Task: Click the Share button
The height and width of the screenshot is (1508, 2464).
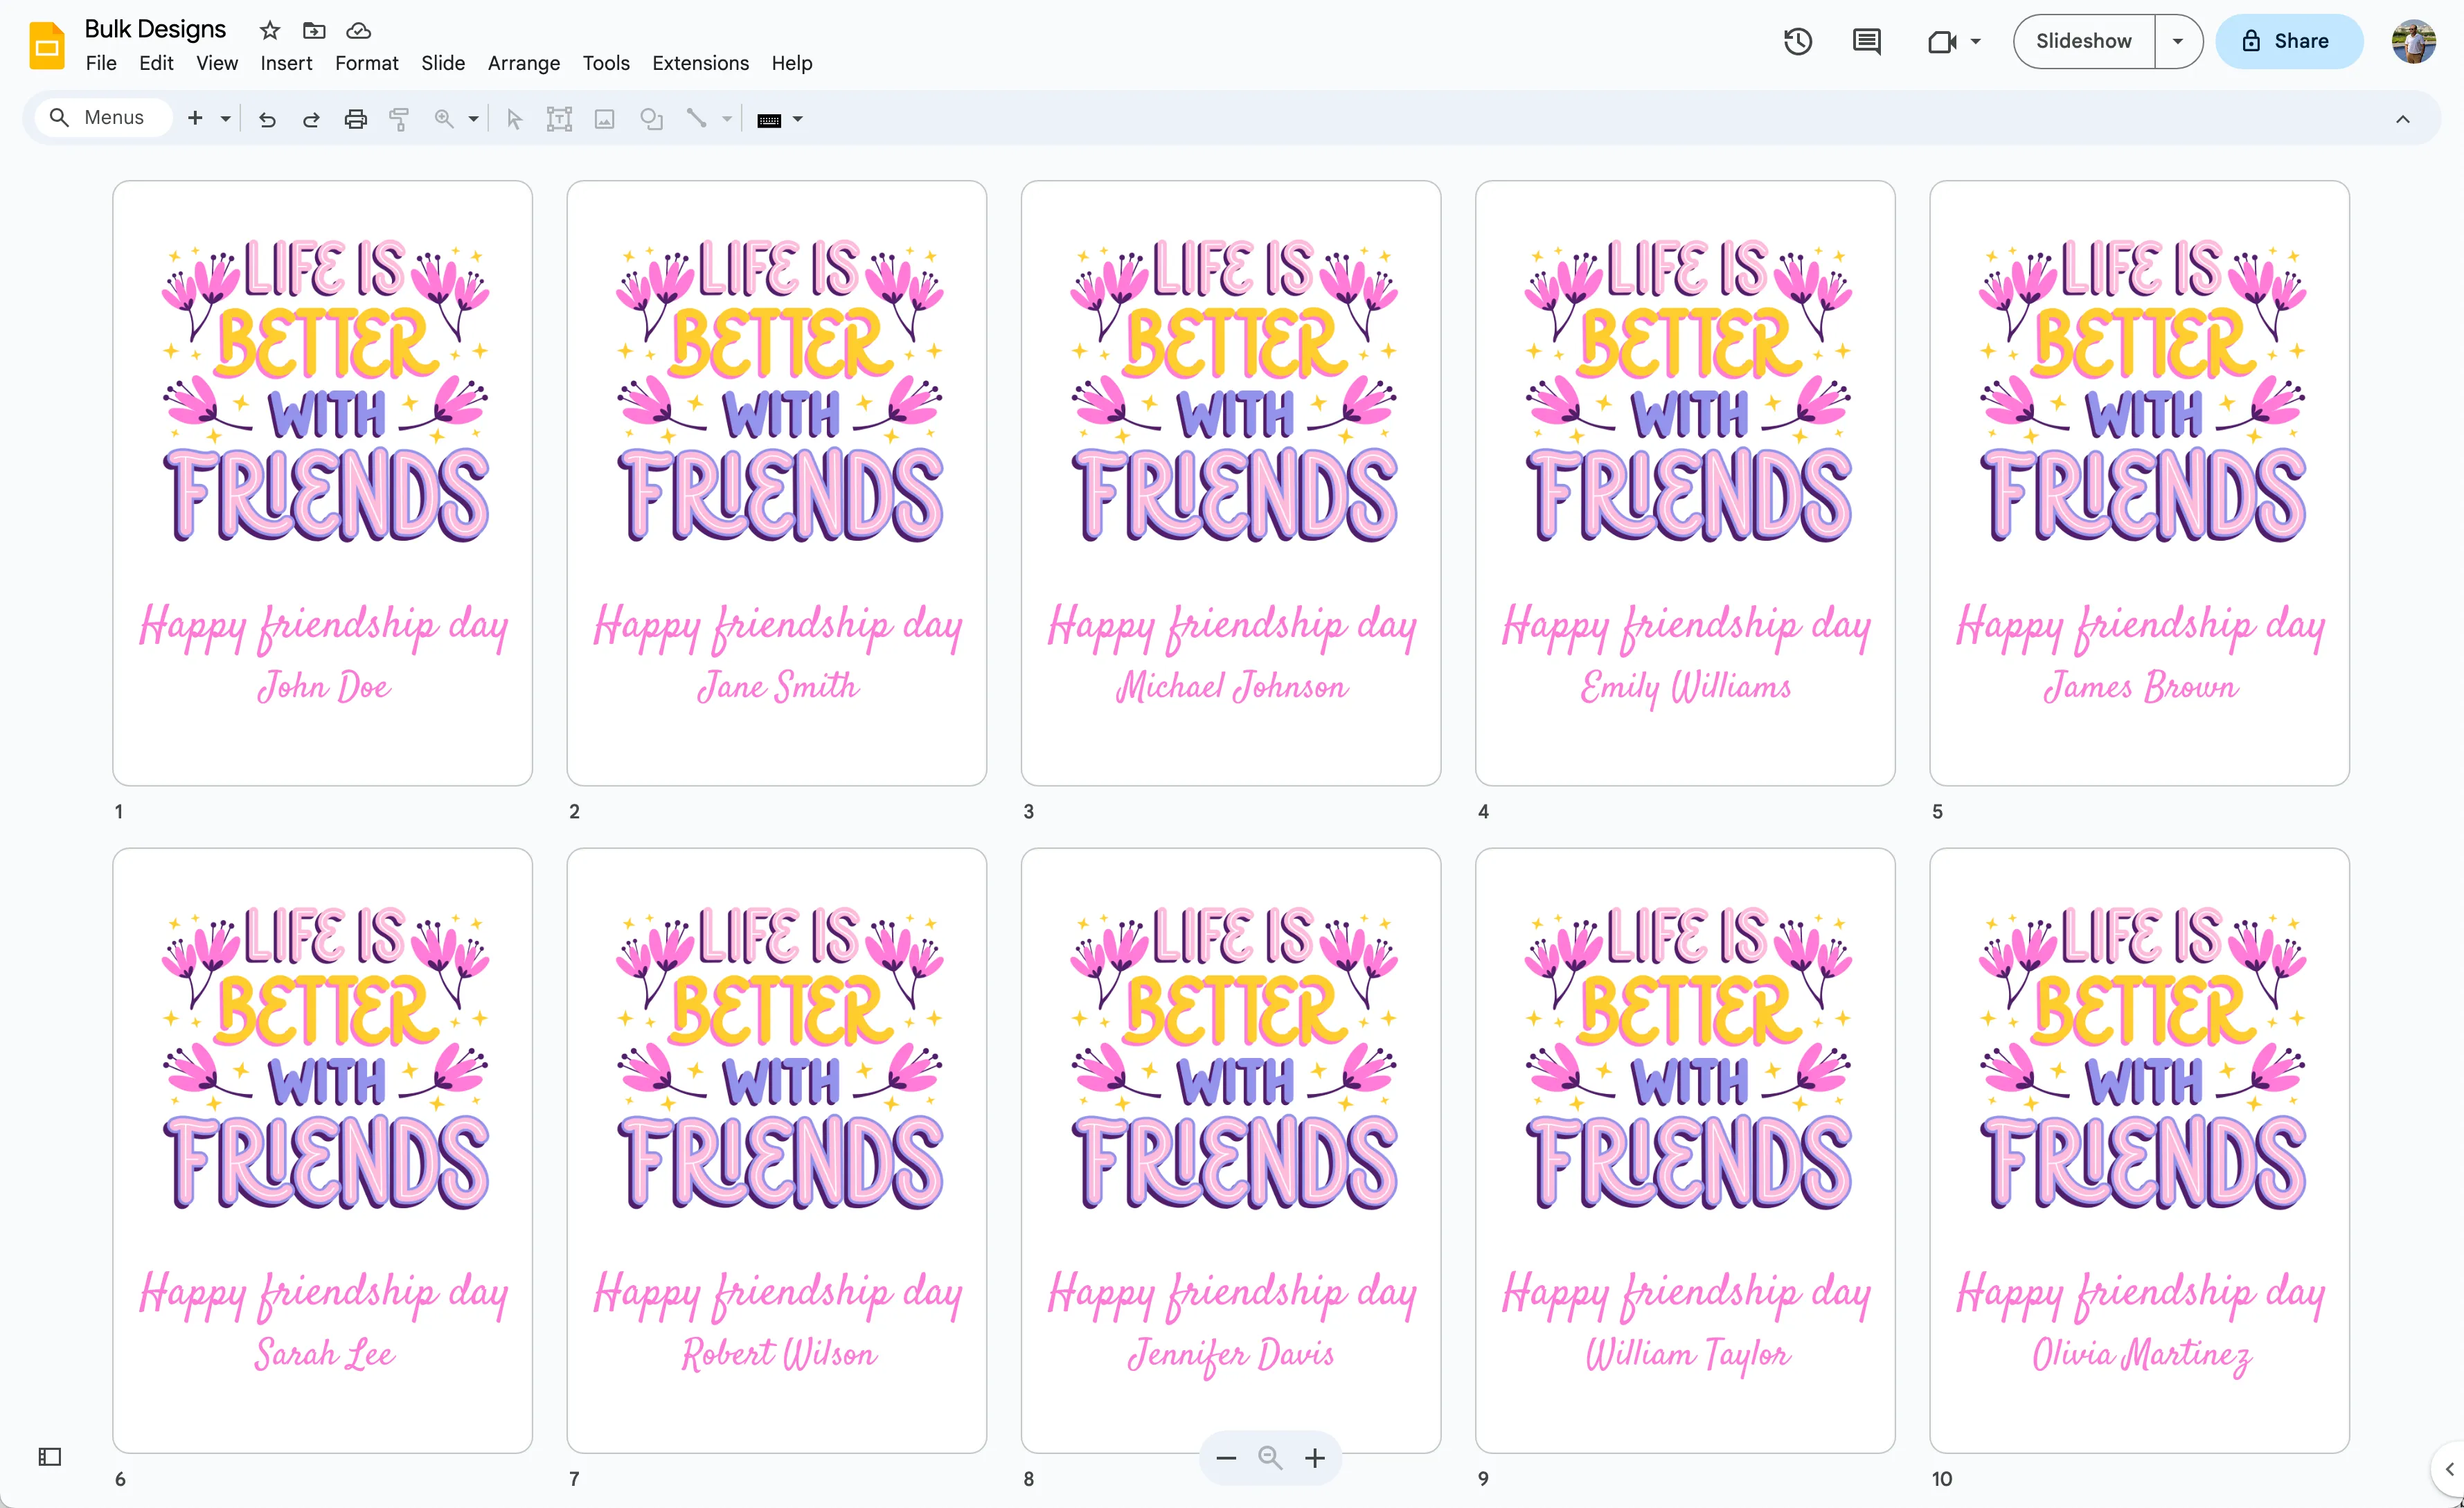Action: point(2289,41)
